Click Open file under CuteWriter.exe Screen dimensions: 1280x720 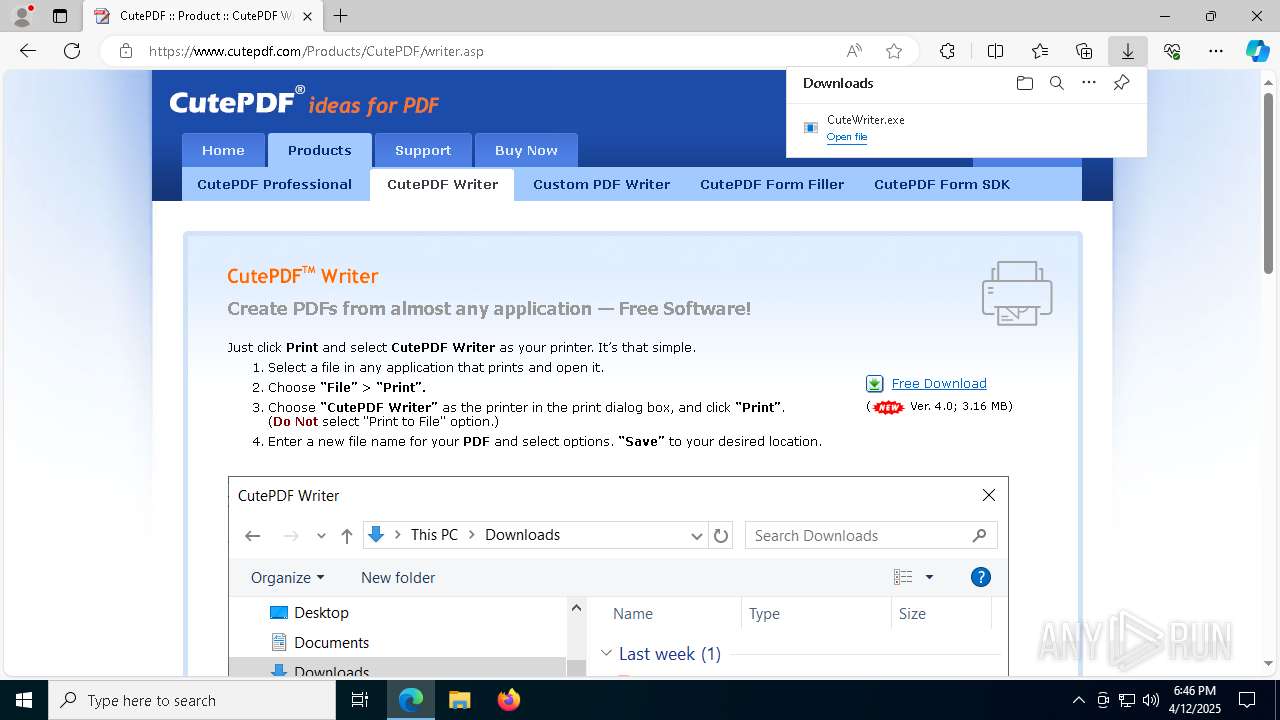click(x=847, y=137)
